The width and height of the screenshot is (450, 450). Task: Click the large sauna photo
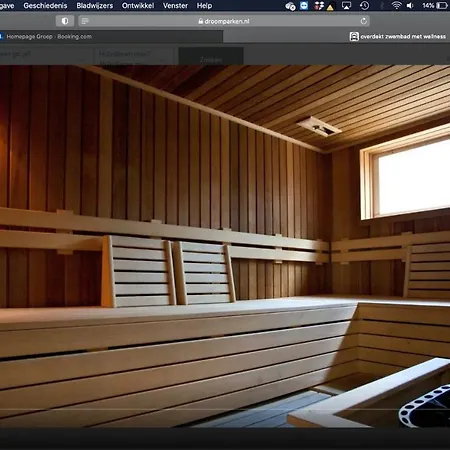[x=225, y=246]
